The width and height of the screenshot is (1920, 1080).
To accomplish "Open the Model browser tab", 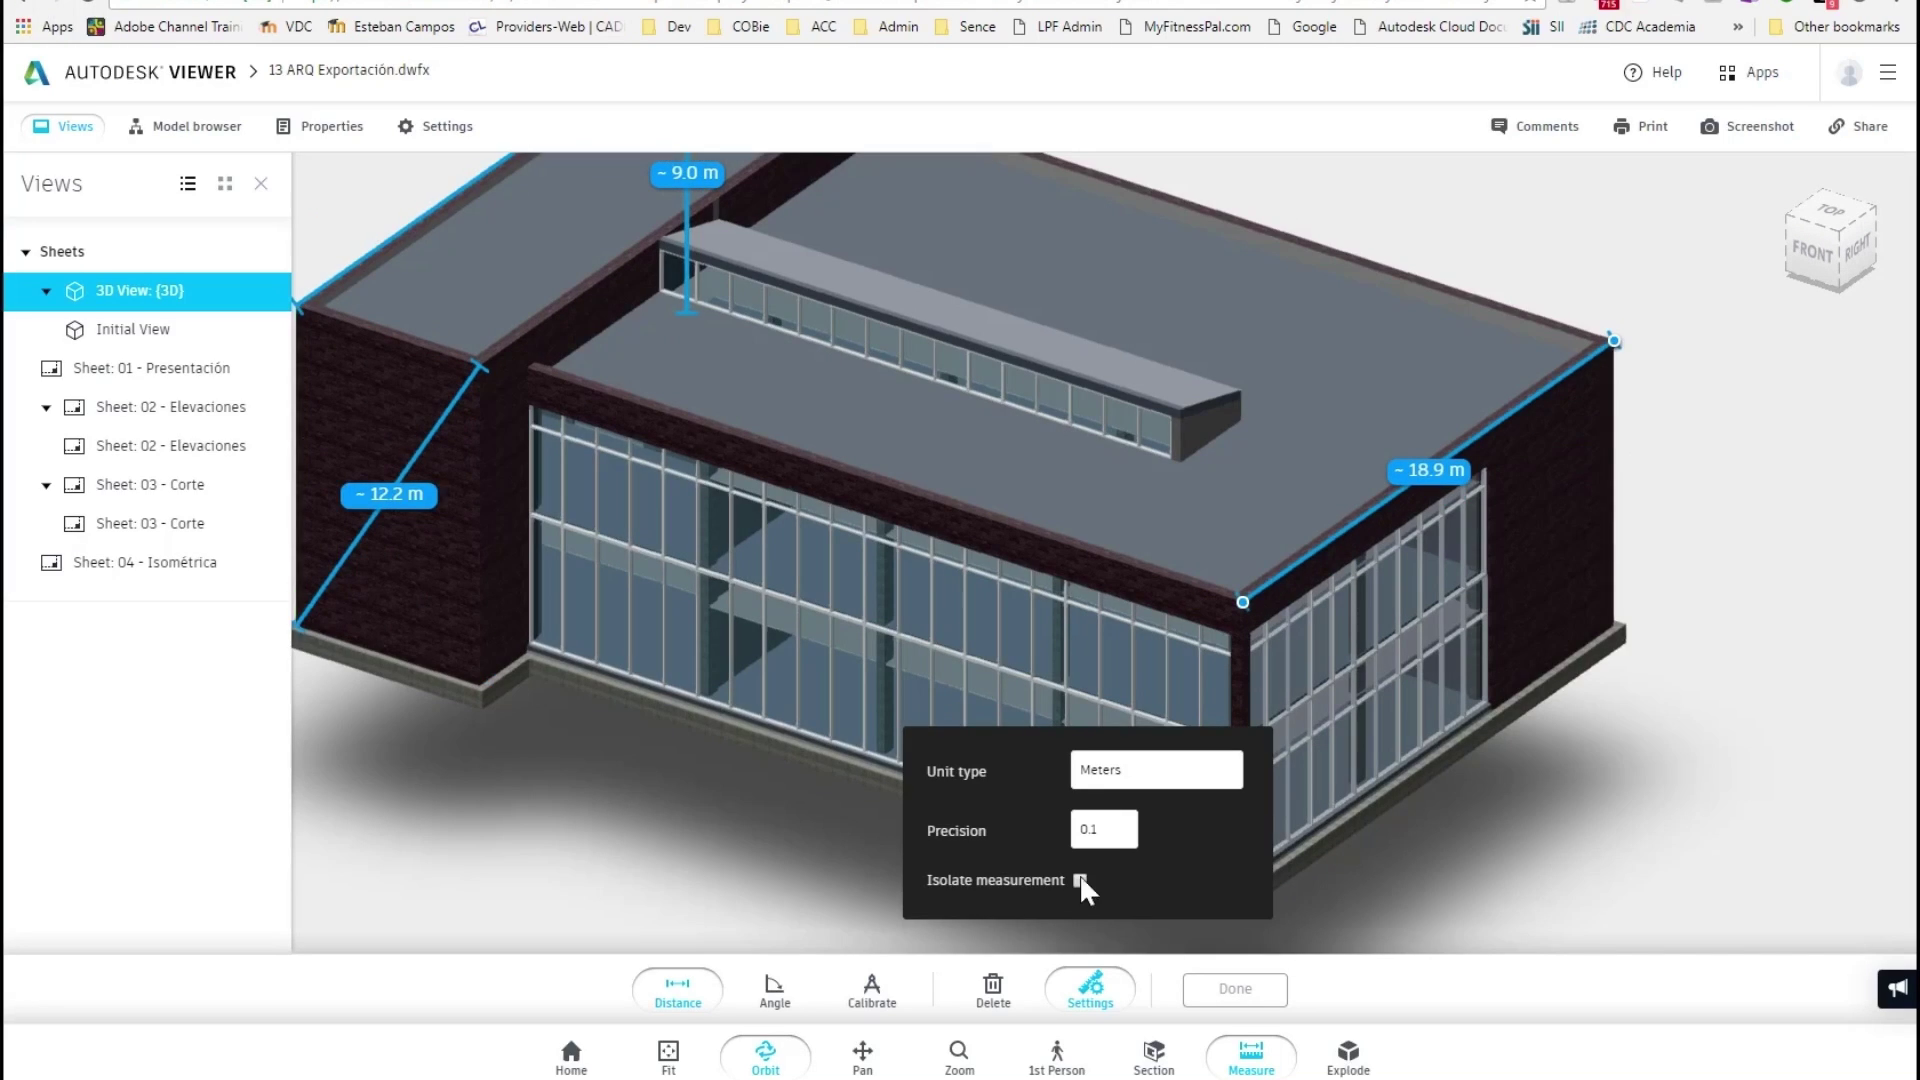I will (185, 127).
